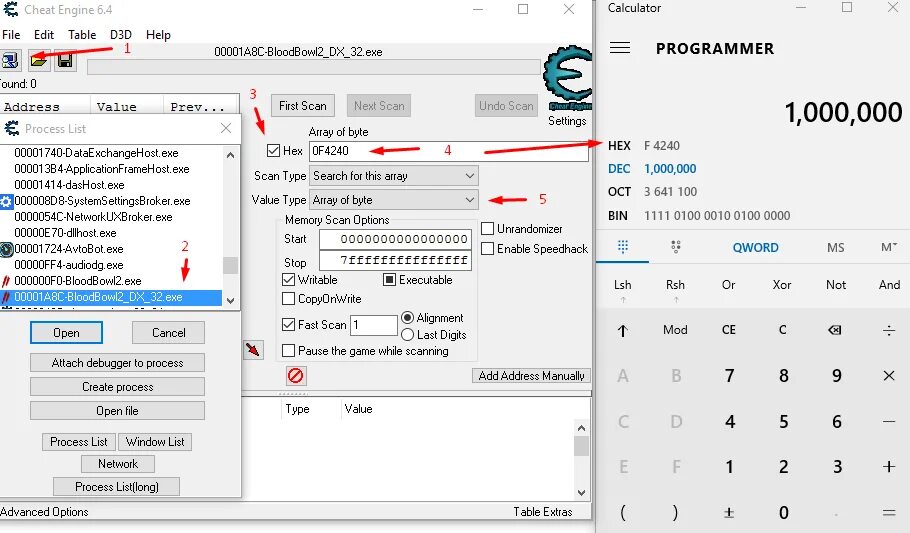The image size is (910, 533).
Task: Click Calculator plus operator
Action: tap(889, 466)
